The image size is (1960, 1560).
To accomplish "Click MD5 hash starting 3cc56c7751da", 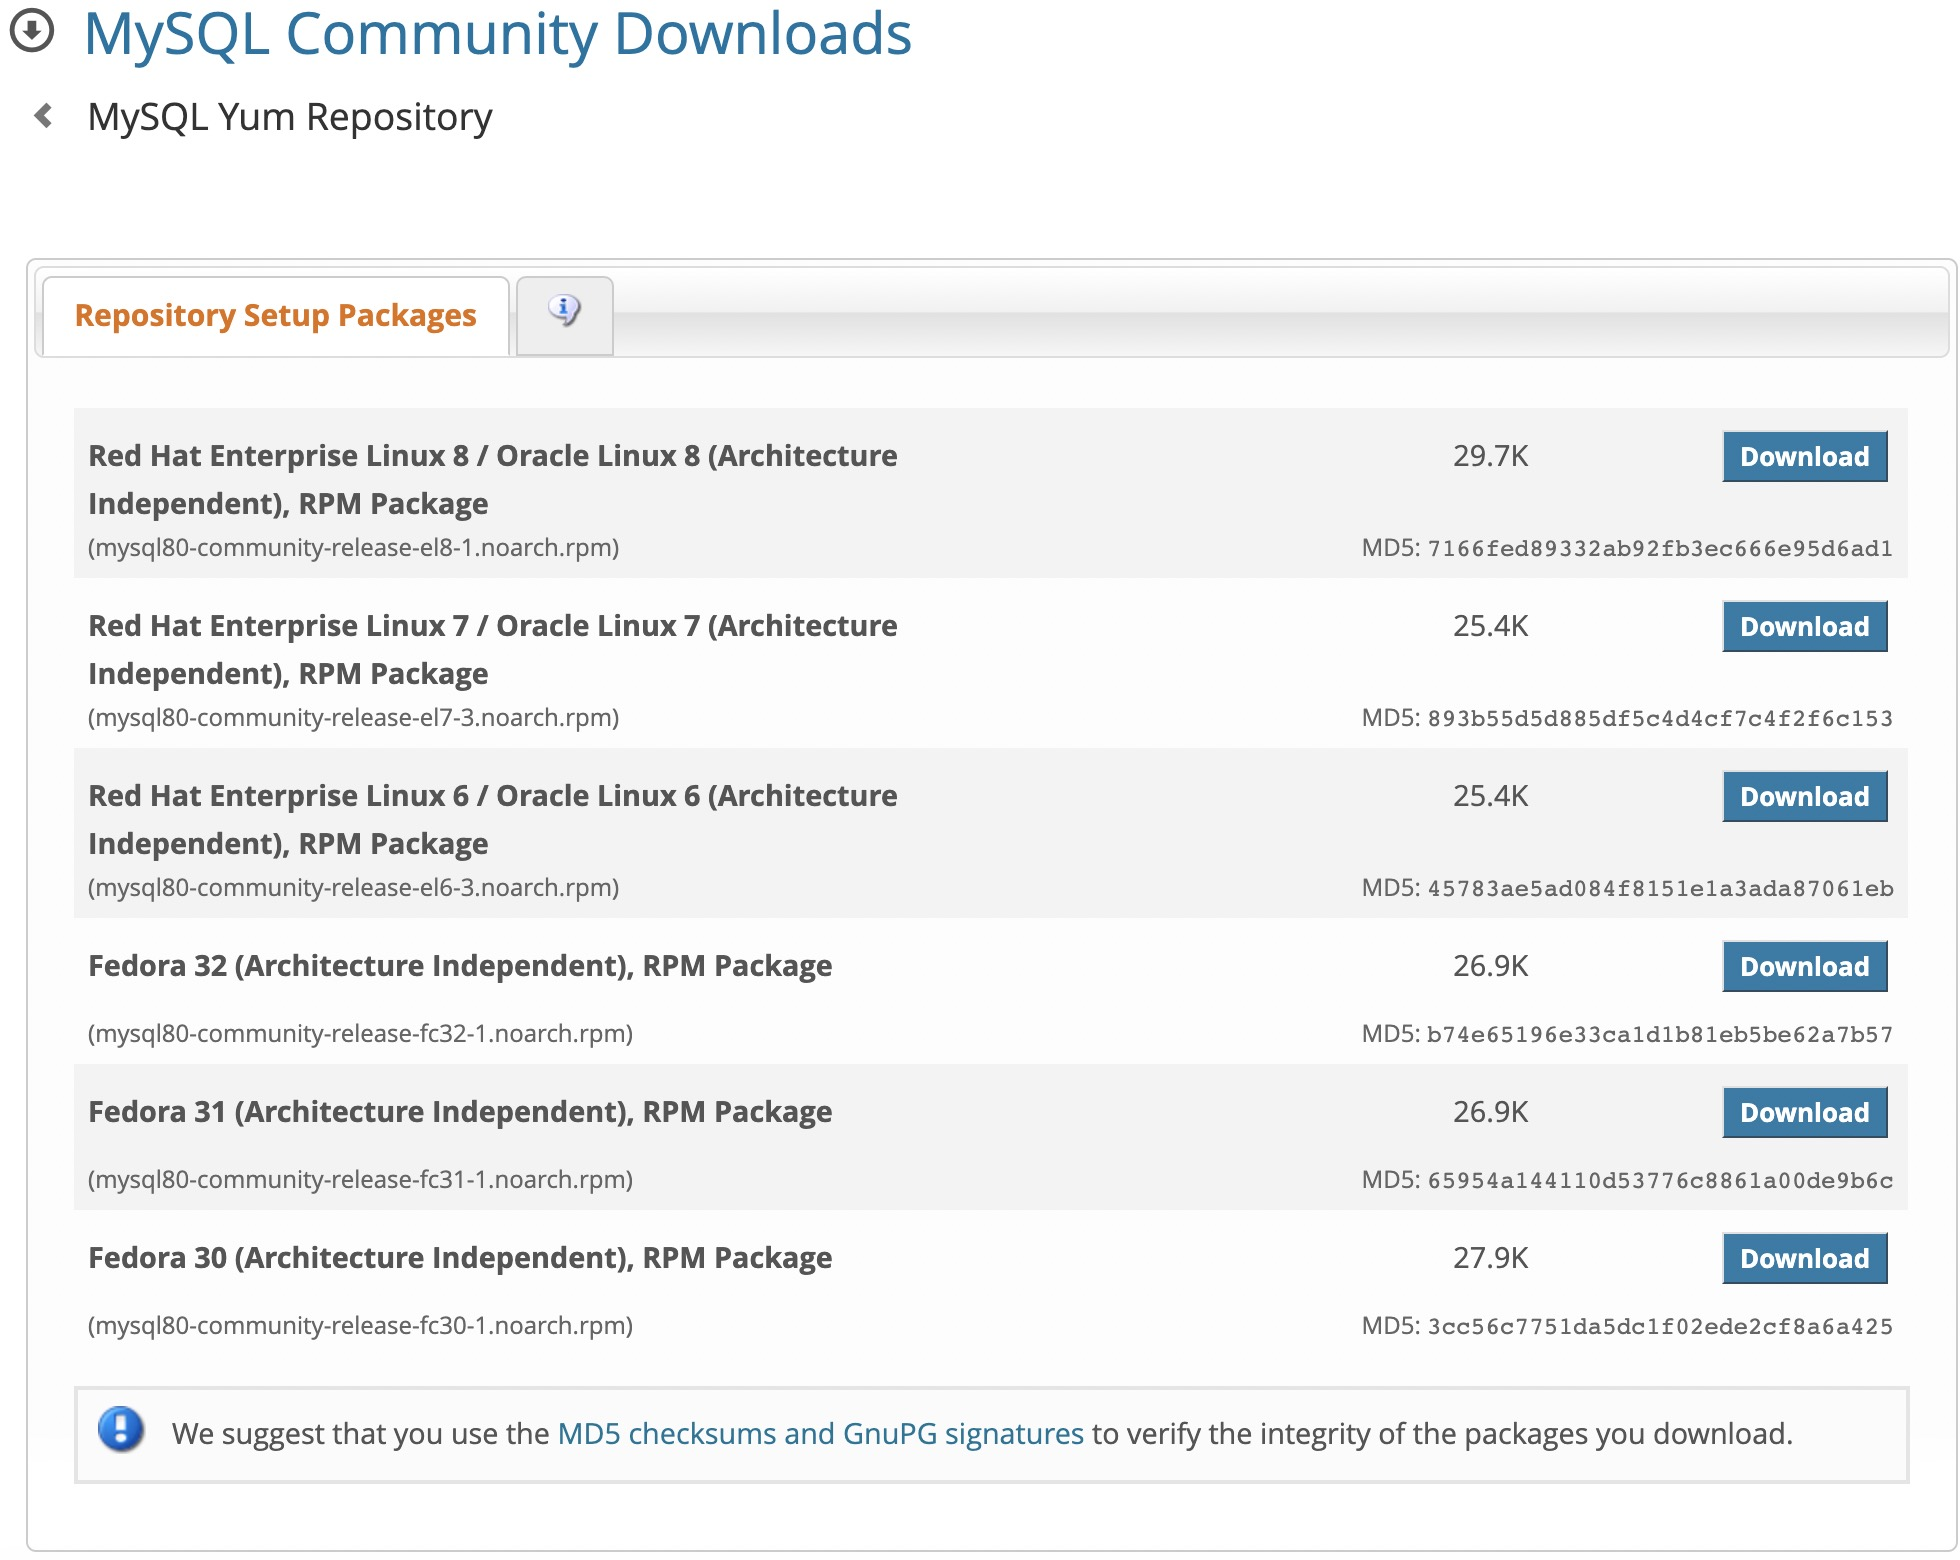I will pyautogui.click(x=1660, y=1327).
